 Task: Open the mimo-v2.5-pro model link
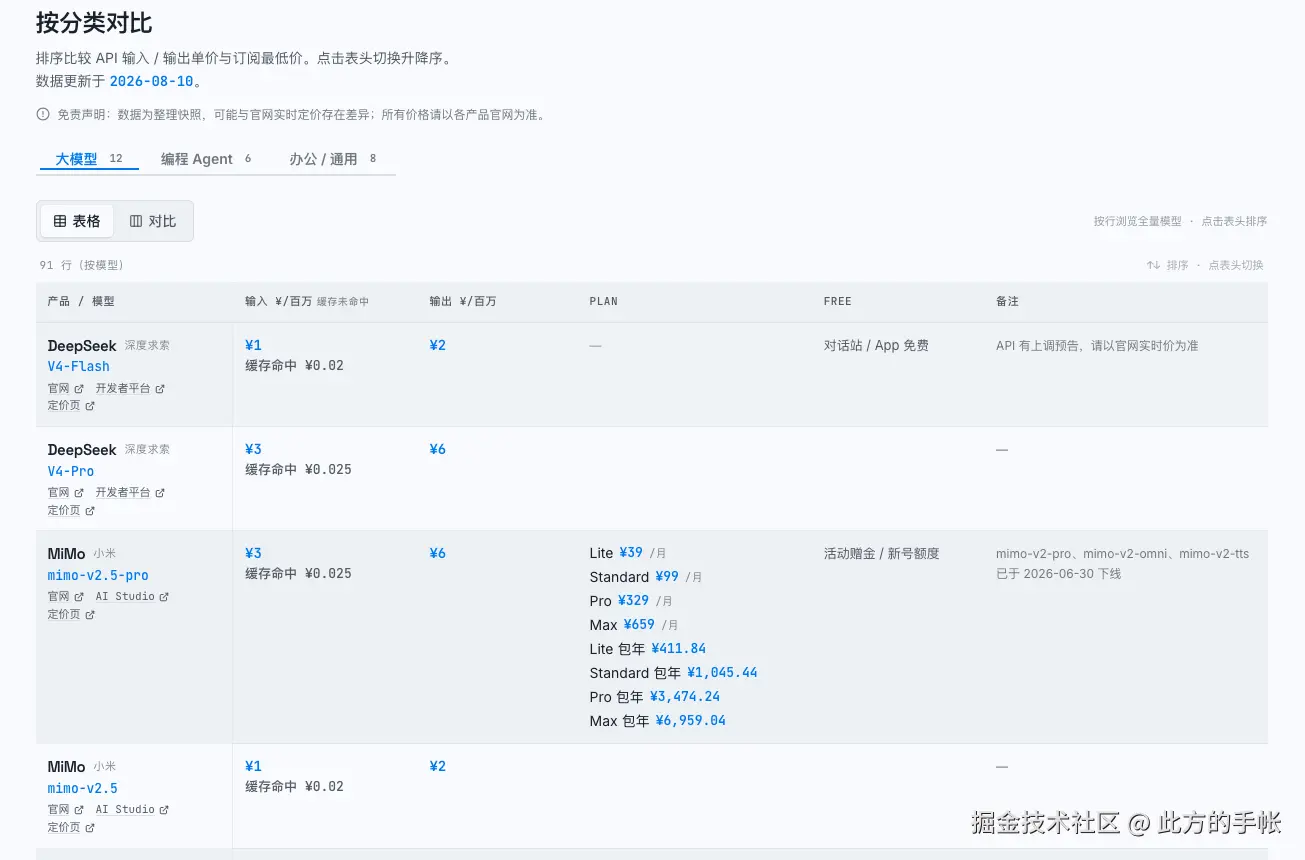pyautogui.click(x=98, y=575)
